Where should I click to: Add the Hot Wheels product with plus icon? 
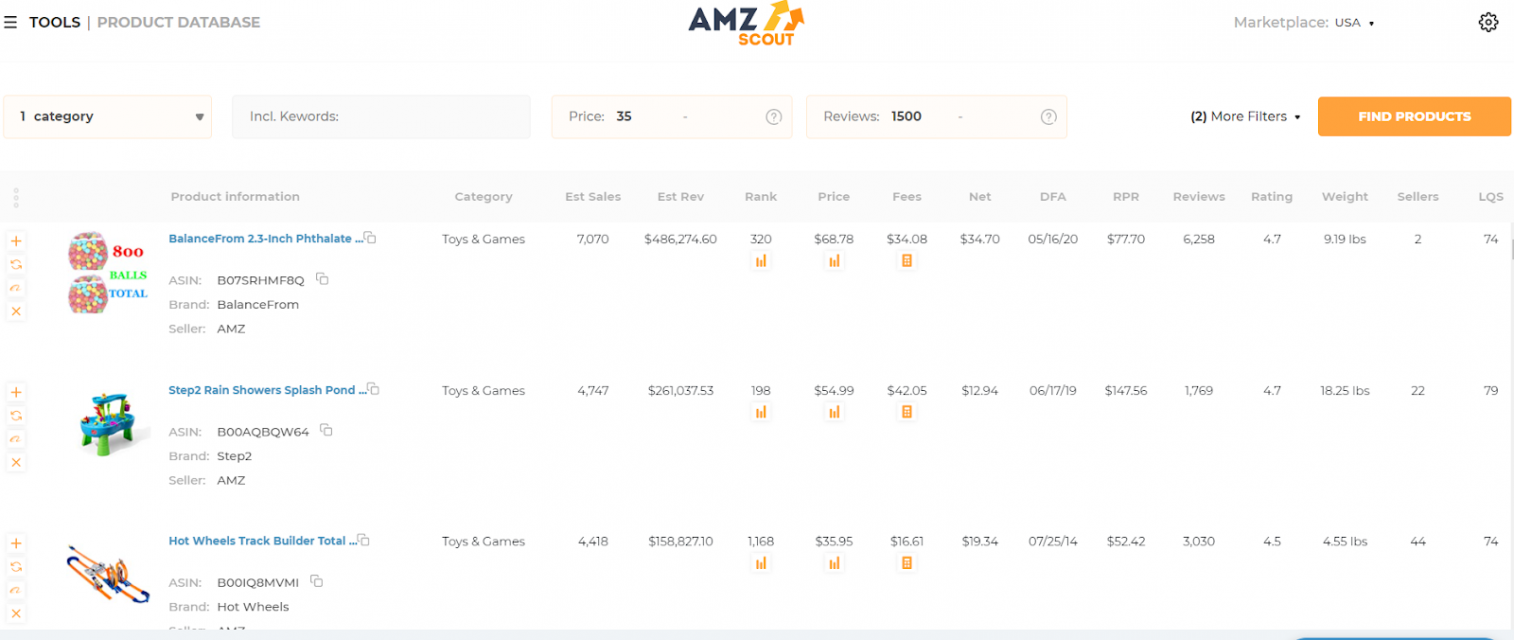(x=16, y=543)
